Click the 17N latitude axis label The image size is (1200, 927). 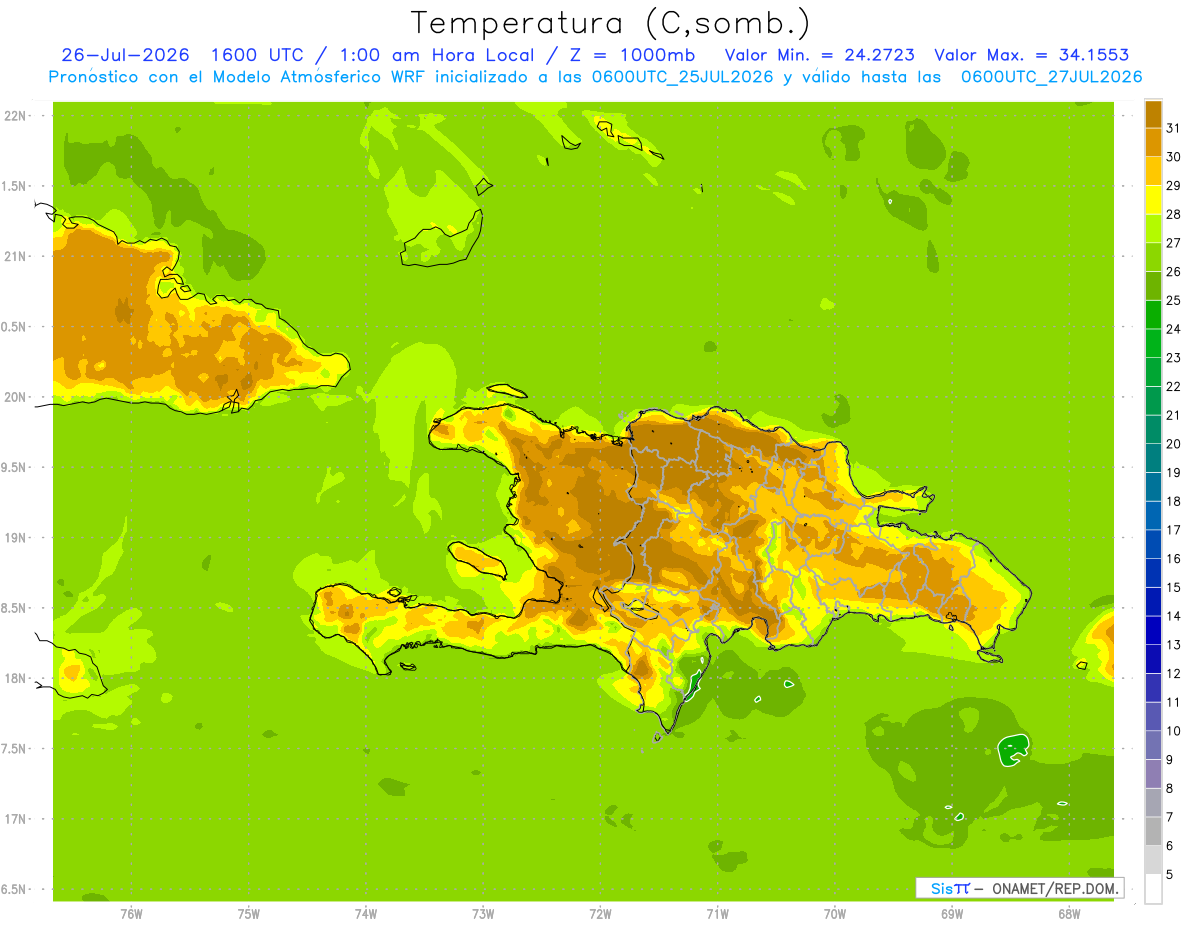(16, 819)
